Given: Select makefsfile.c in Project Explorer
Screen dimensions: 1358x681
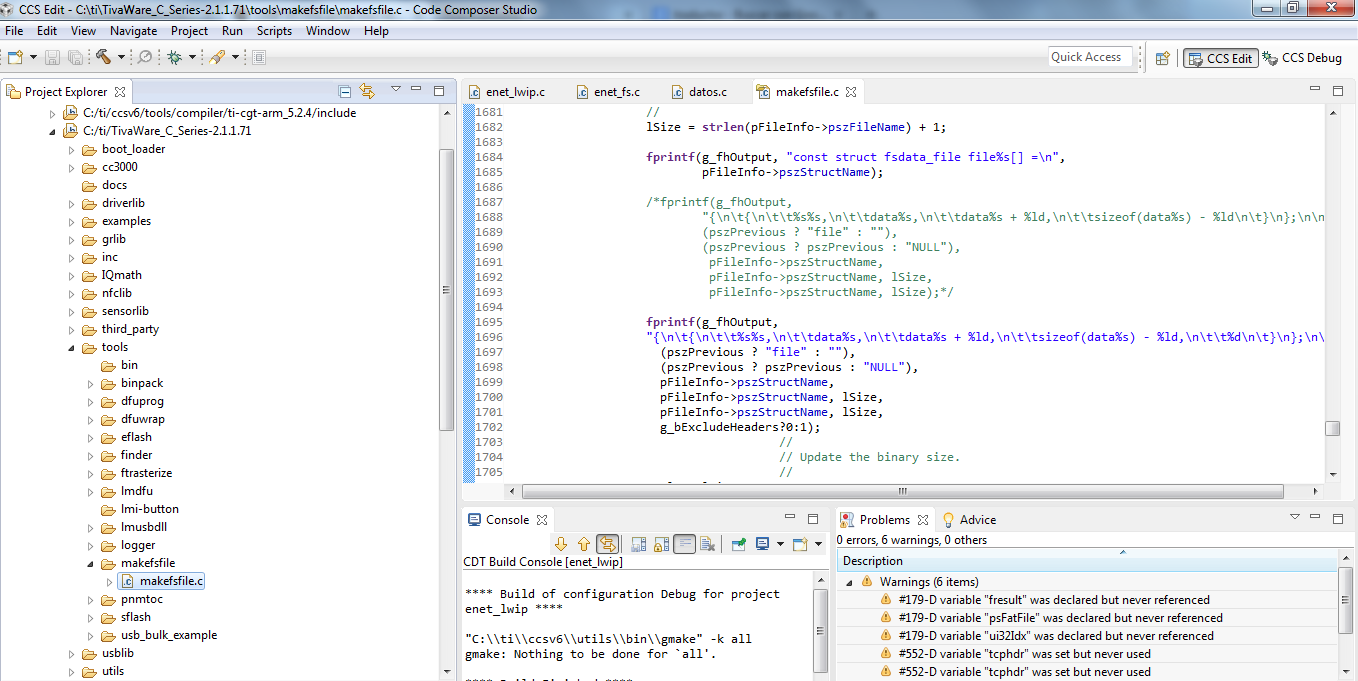Looking at the screenshot, I should [162, 581].
